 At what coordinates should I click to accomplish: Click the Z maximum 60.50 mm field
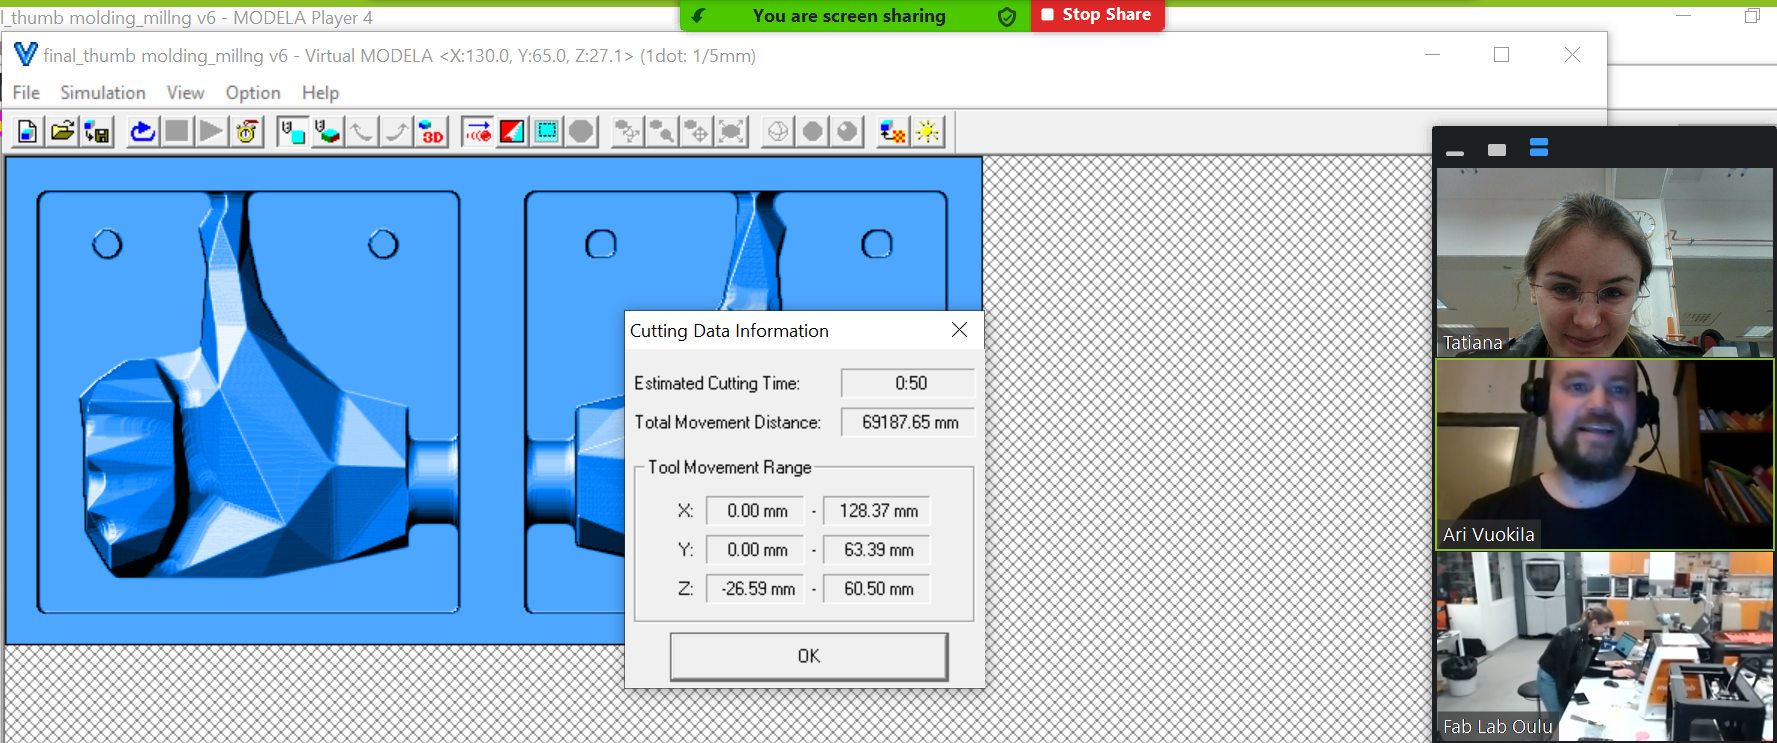pyautogui.click(x=877, y=589)
